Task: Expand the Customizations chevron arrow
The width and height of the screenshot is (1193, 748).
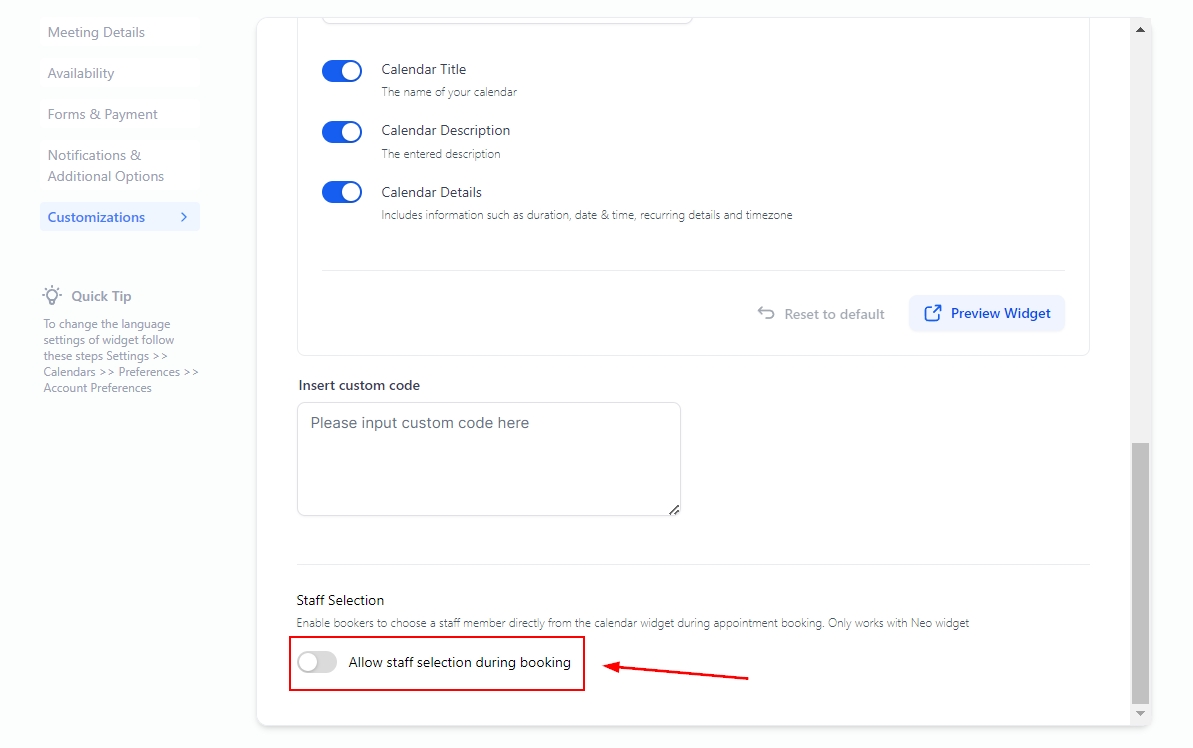Action: point(184,217)
